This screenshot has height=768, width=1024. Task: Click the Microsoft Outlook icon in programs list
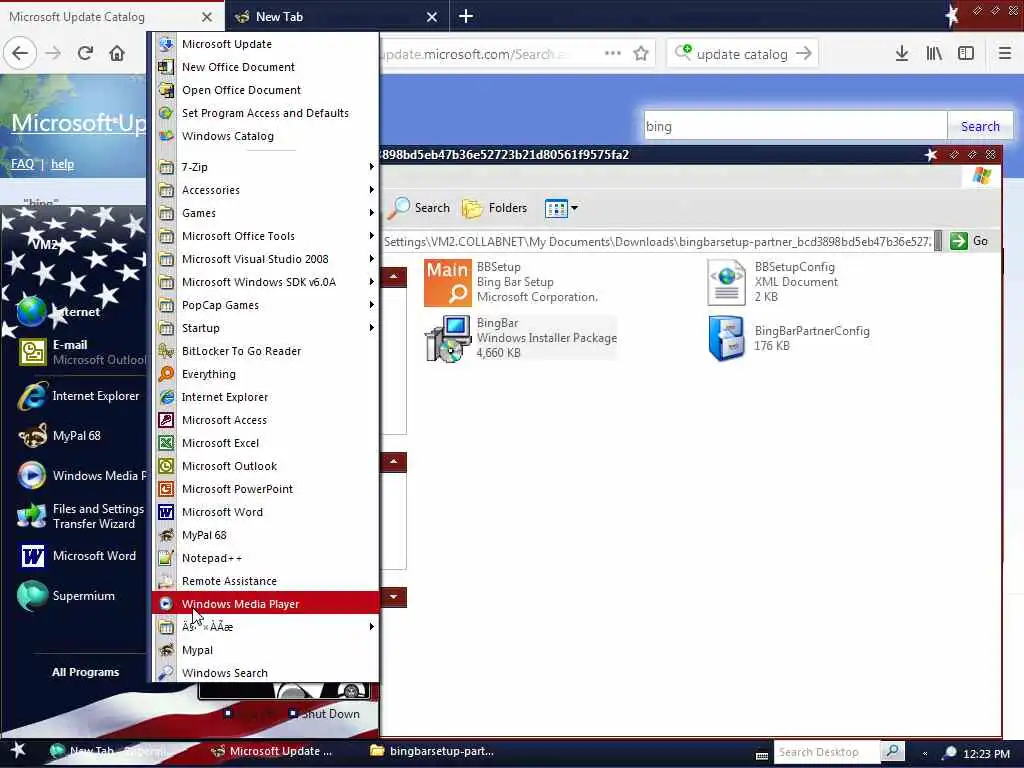[x=167, y=466]
